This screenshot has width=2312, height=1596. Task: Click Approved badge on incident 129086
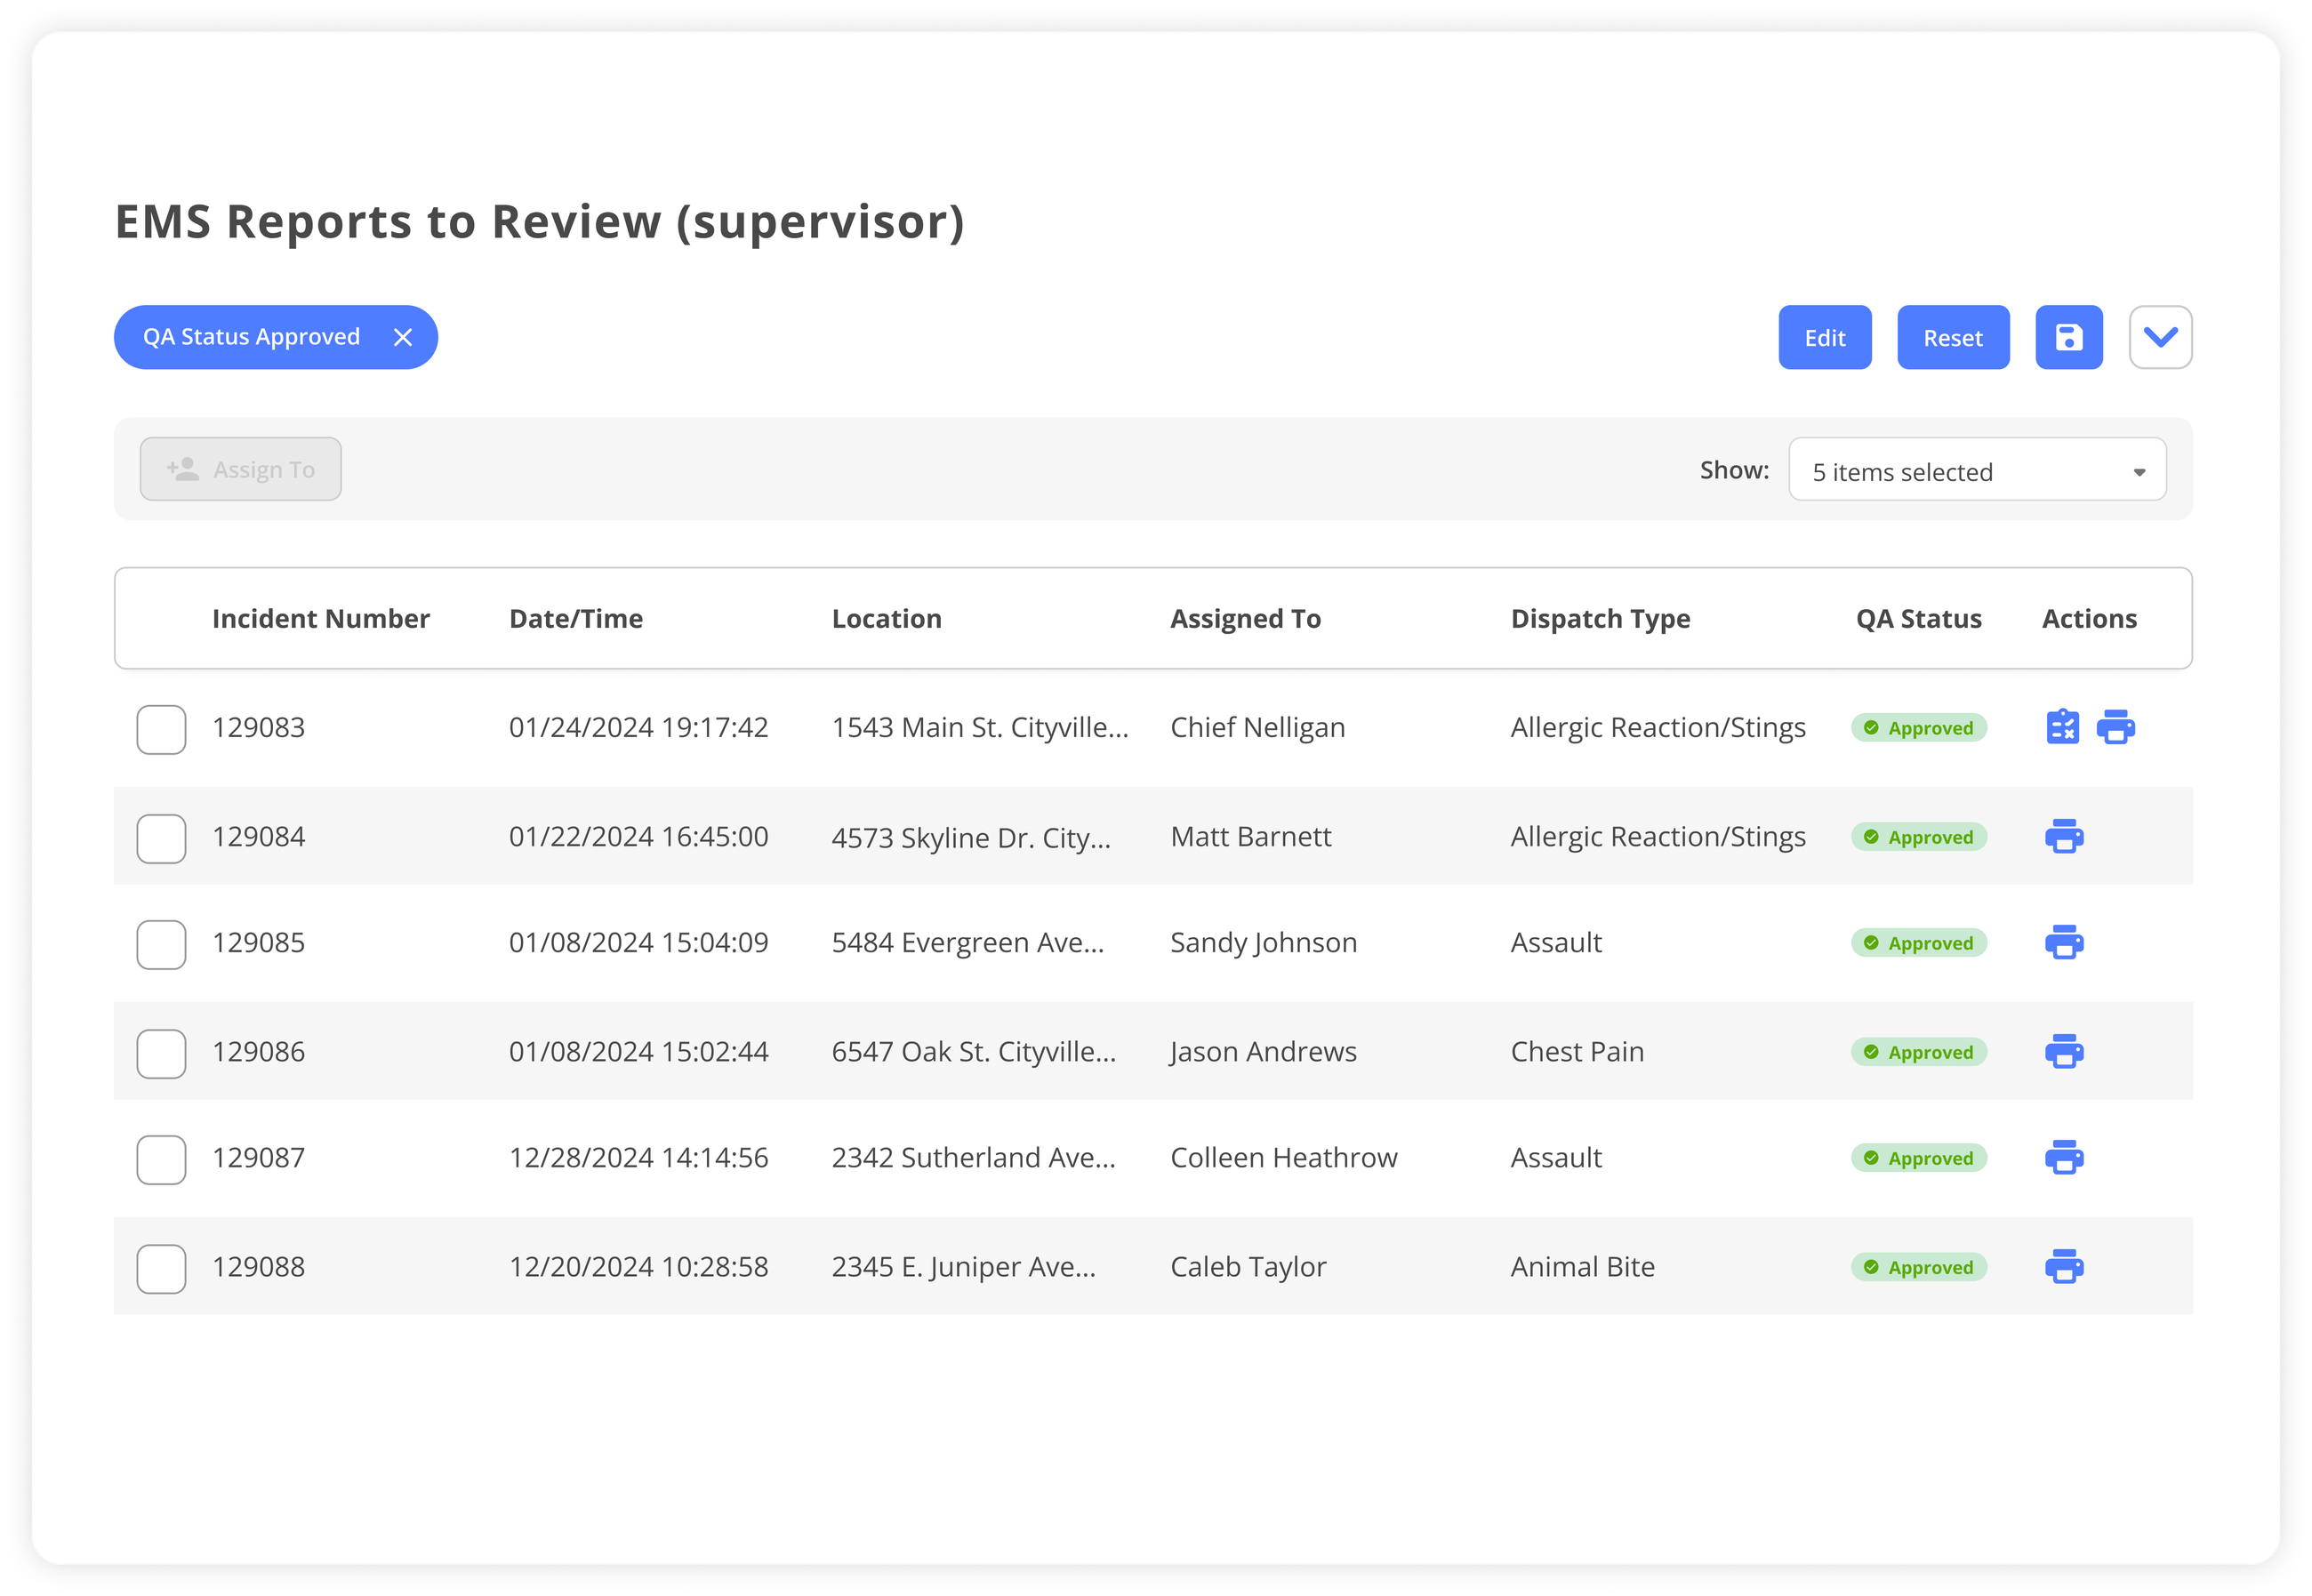(x=1918, y=1052)
